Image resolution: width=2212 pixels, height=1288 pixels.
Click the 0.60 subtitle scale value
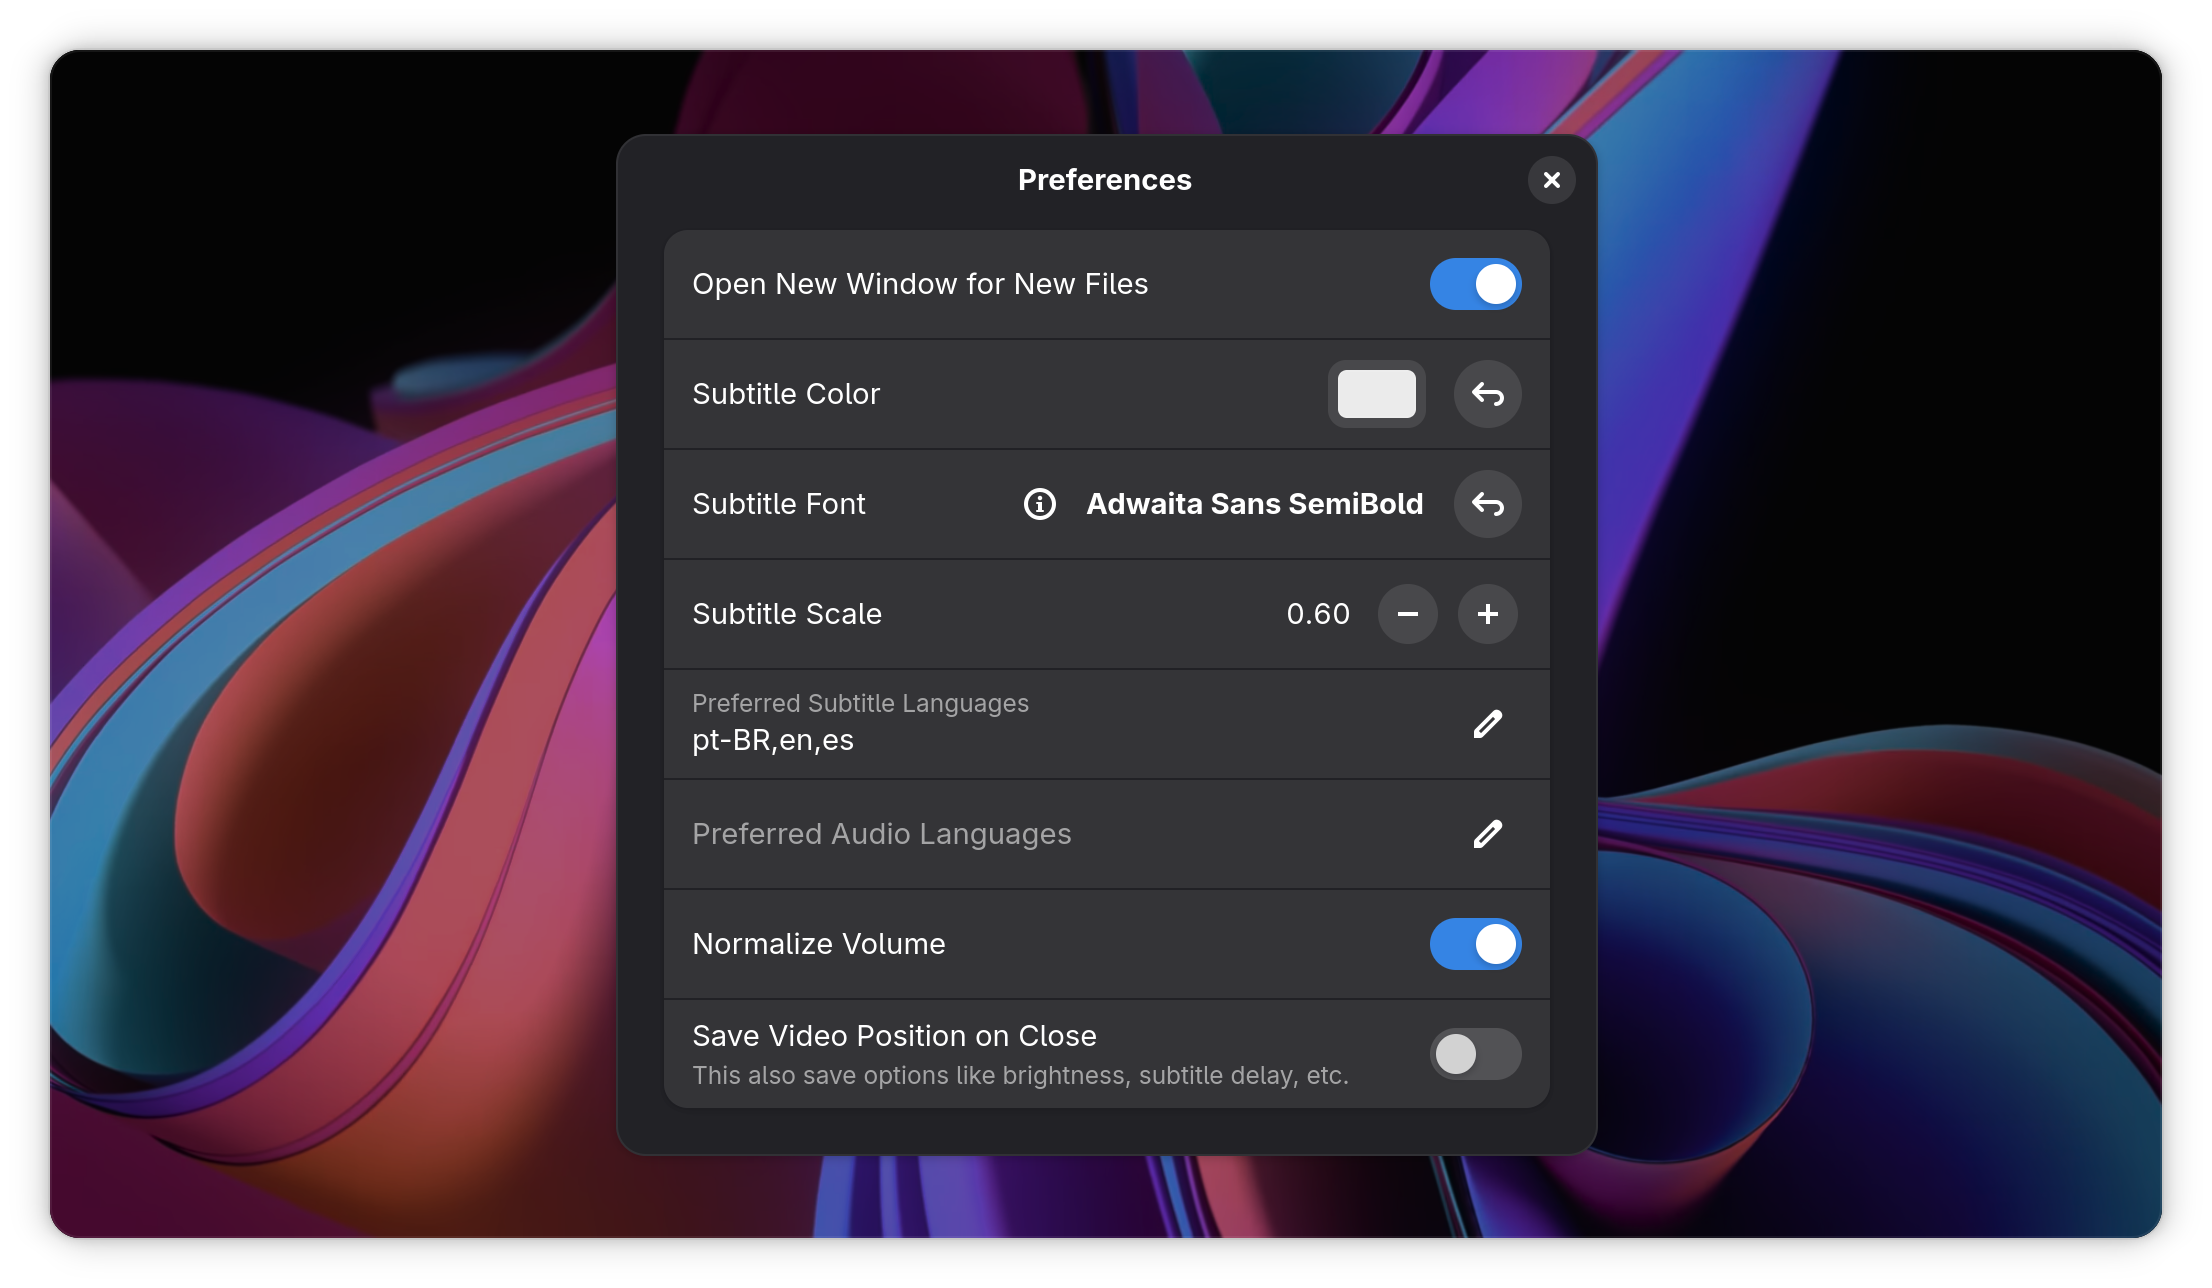pos(1317,614)
